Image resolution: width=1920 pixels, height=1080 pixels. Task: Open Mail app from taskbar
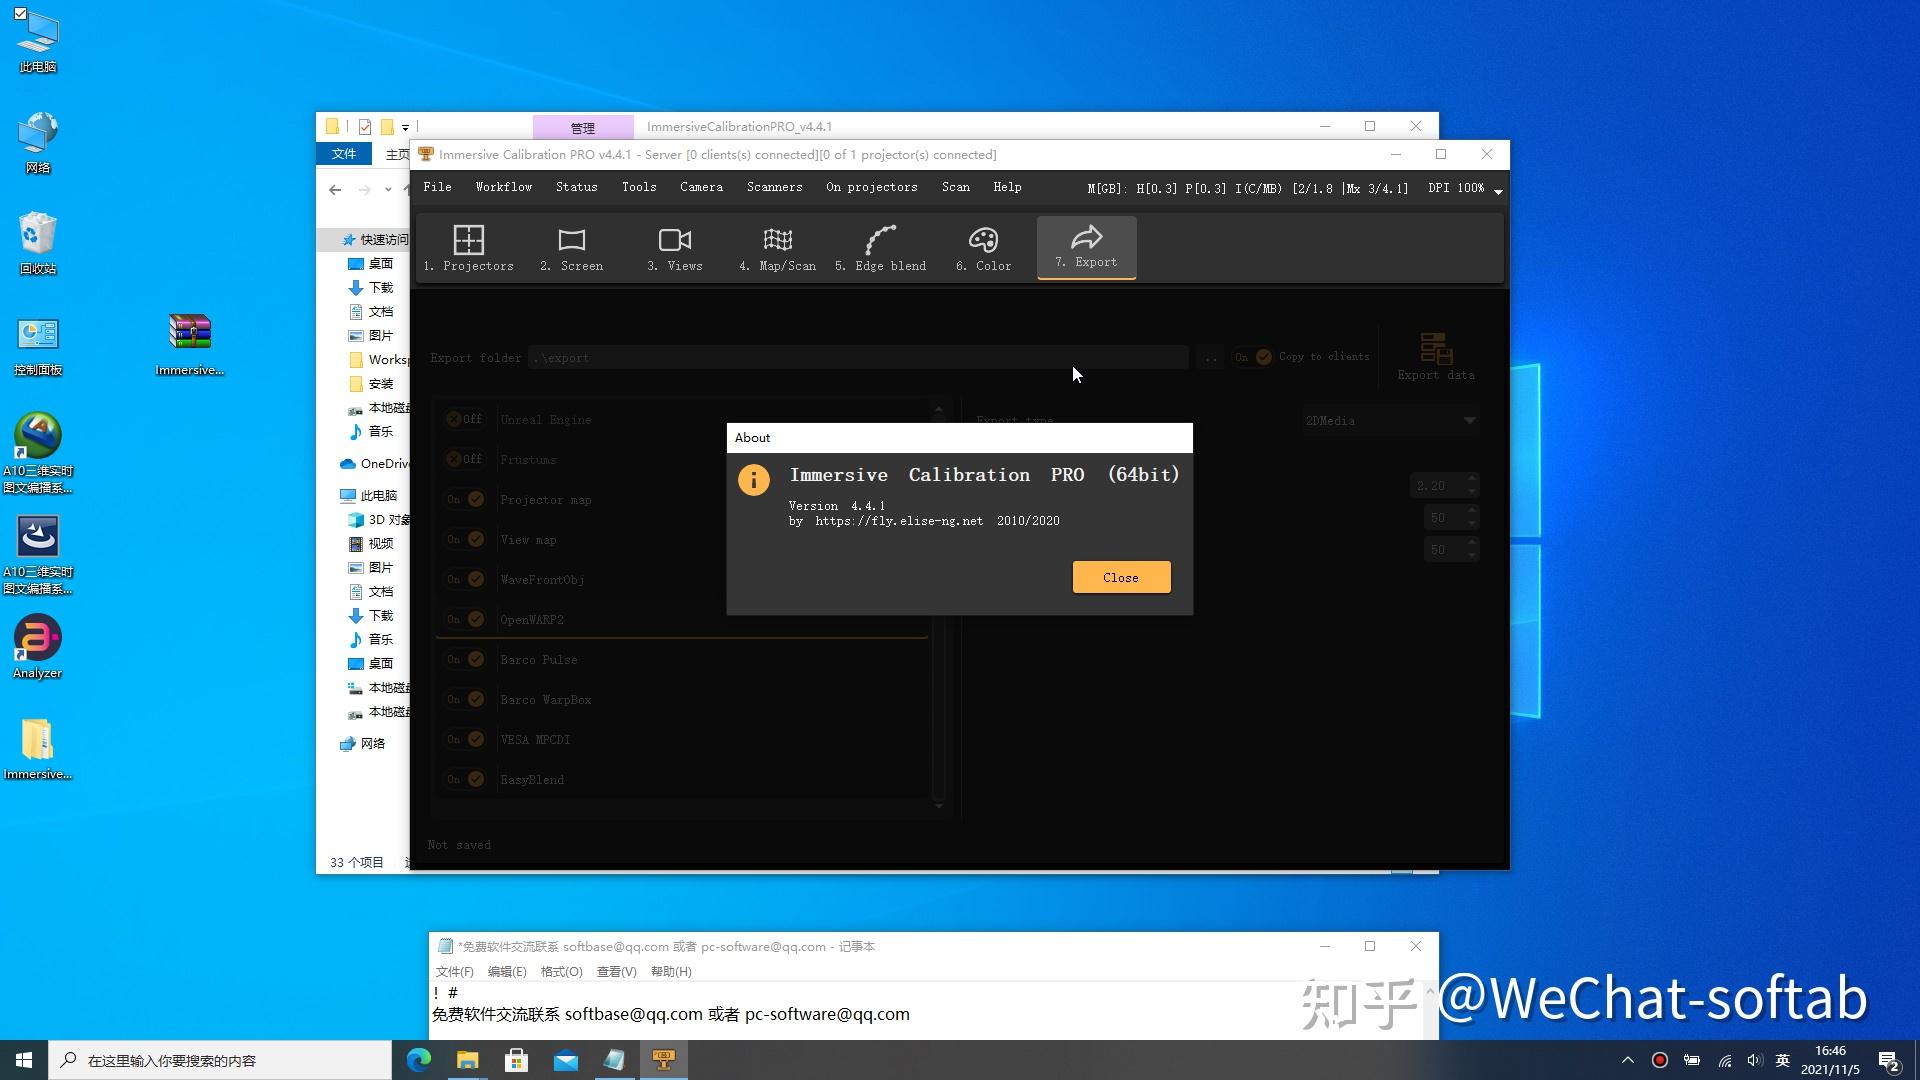click(x=566, y=1060)
